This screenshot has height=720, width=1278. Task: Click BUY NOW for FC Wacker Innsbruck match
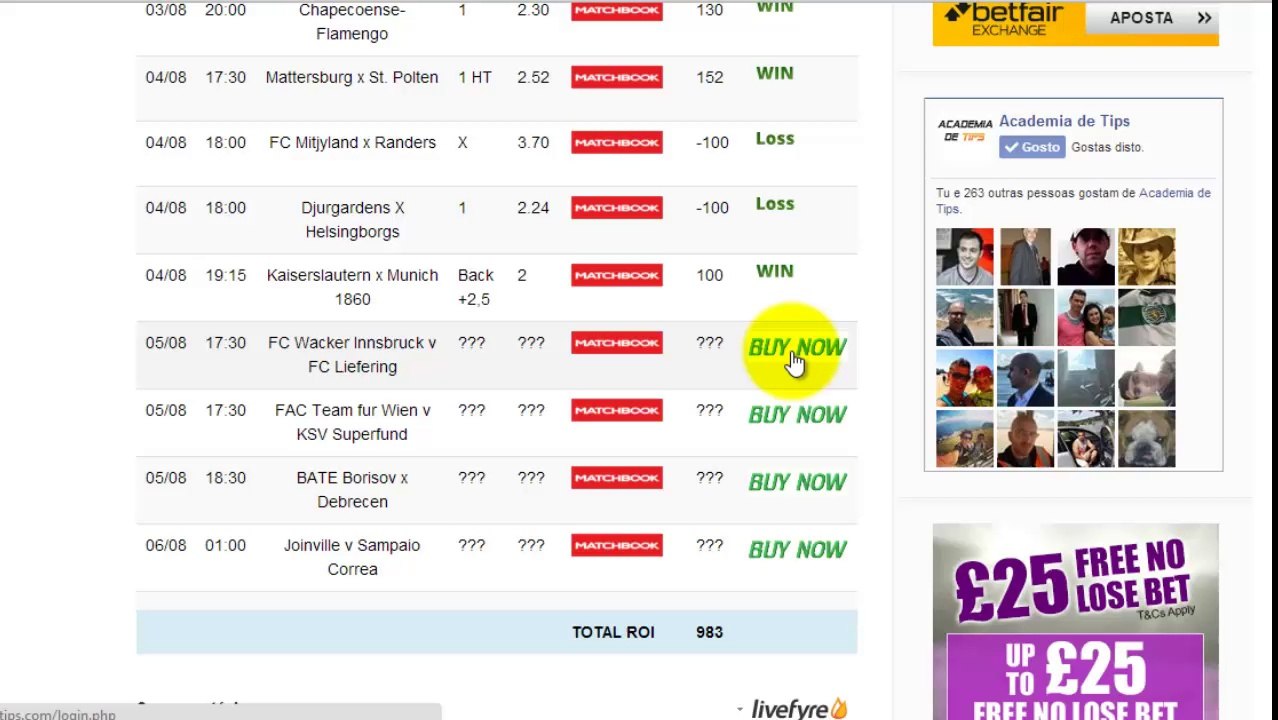coord(797,348)
